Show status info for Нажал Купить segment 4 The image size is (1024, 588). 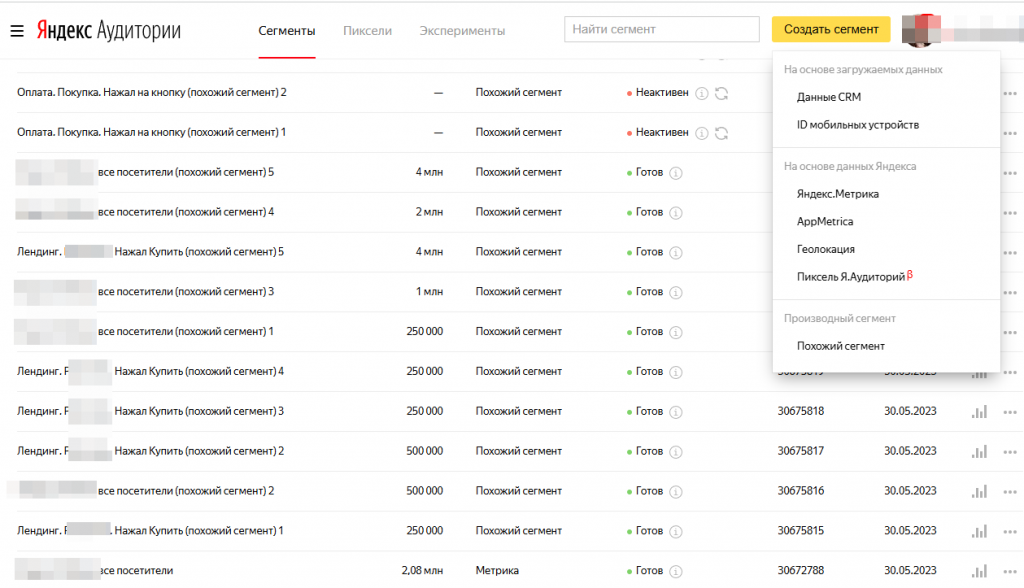pos(676,372)
